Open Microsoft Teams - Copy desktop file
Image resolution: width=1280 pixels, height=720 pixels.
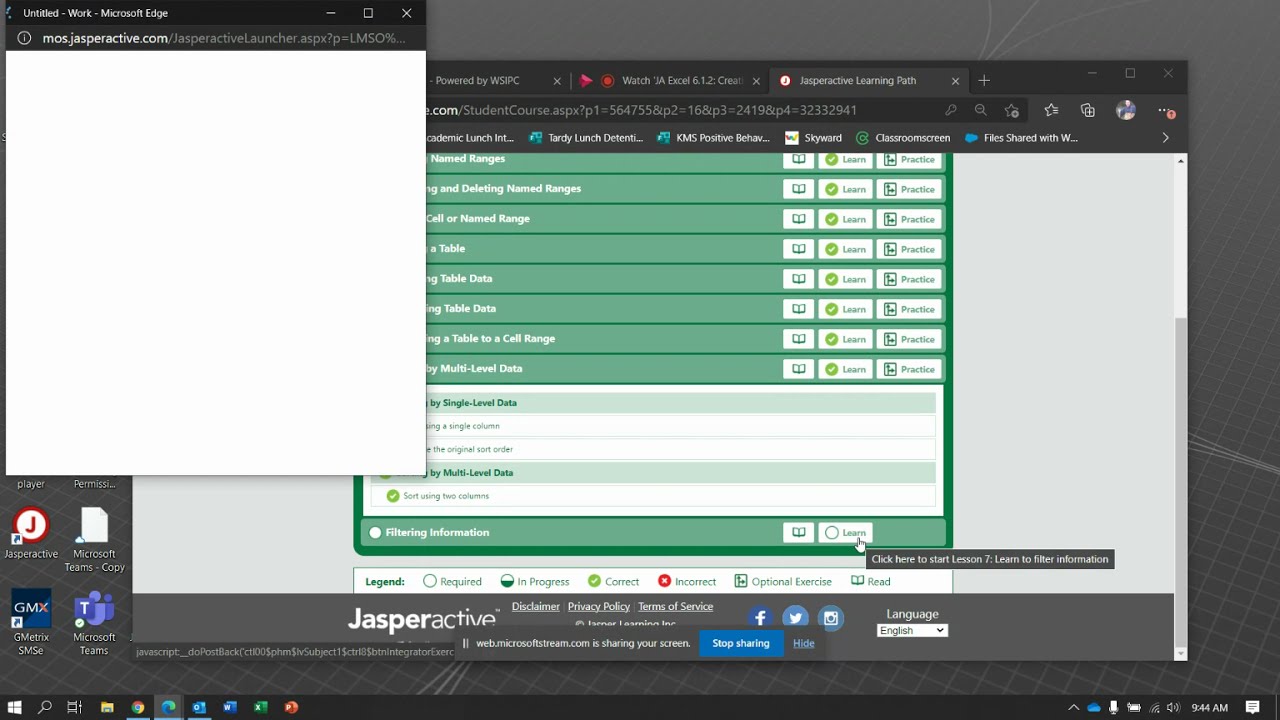pyautogui.click(x=94, y=541)
